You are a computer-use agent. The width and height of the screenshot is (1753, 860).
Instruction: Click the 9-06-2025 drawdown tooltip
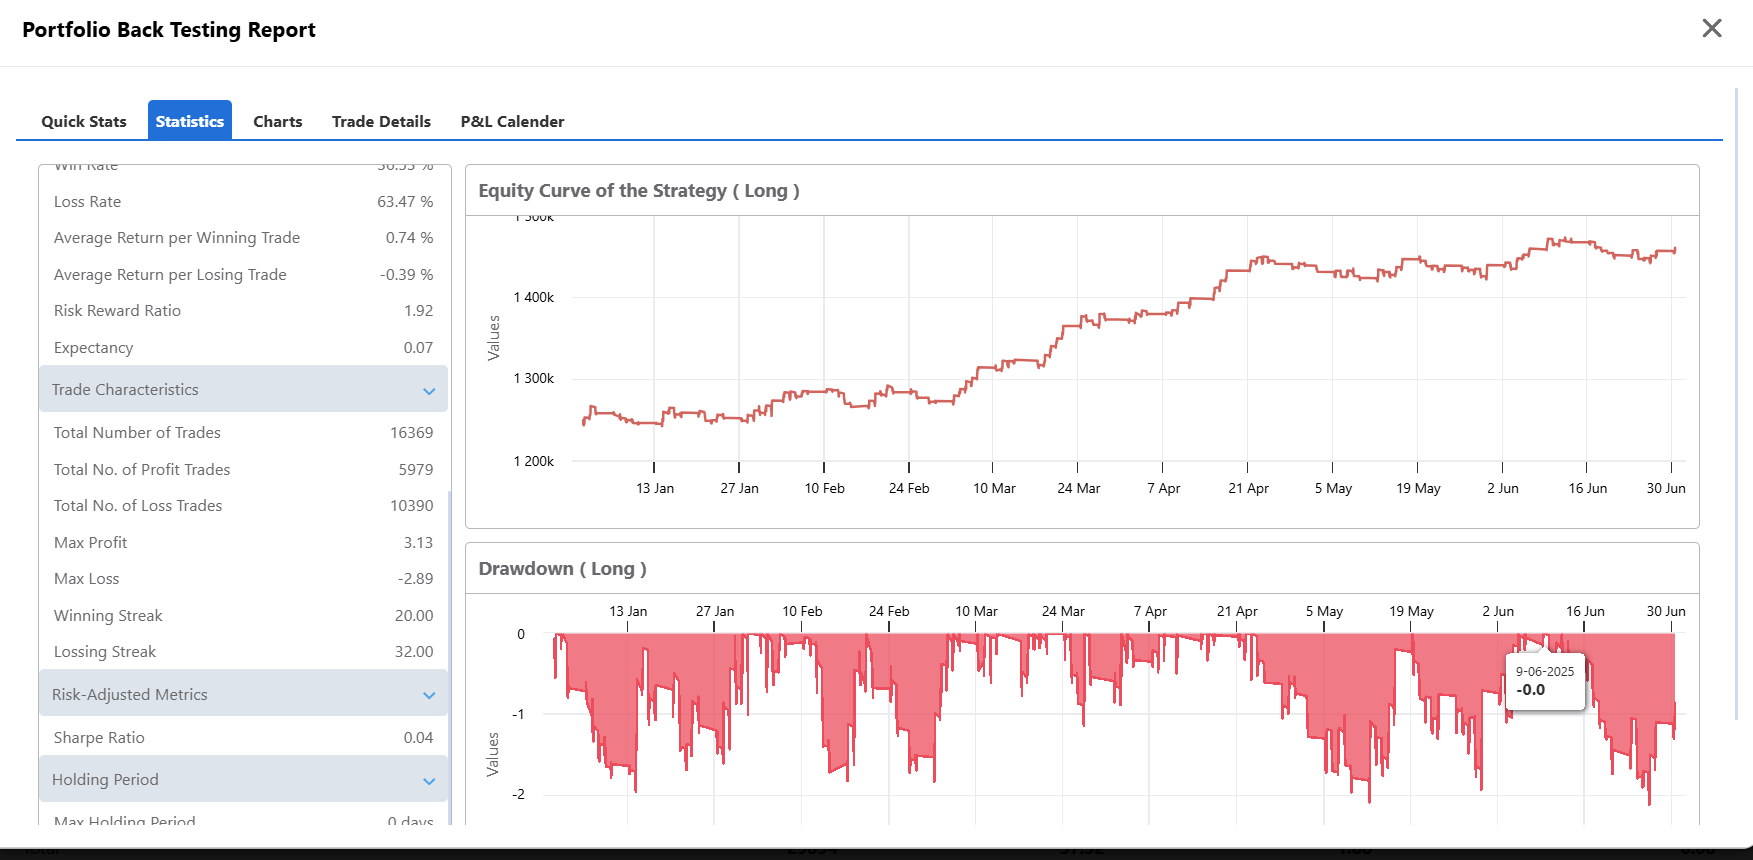pyautogui.click(x=1545, y=681)
